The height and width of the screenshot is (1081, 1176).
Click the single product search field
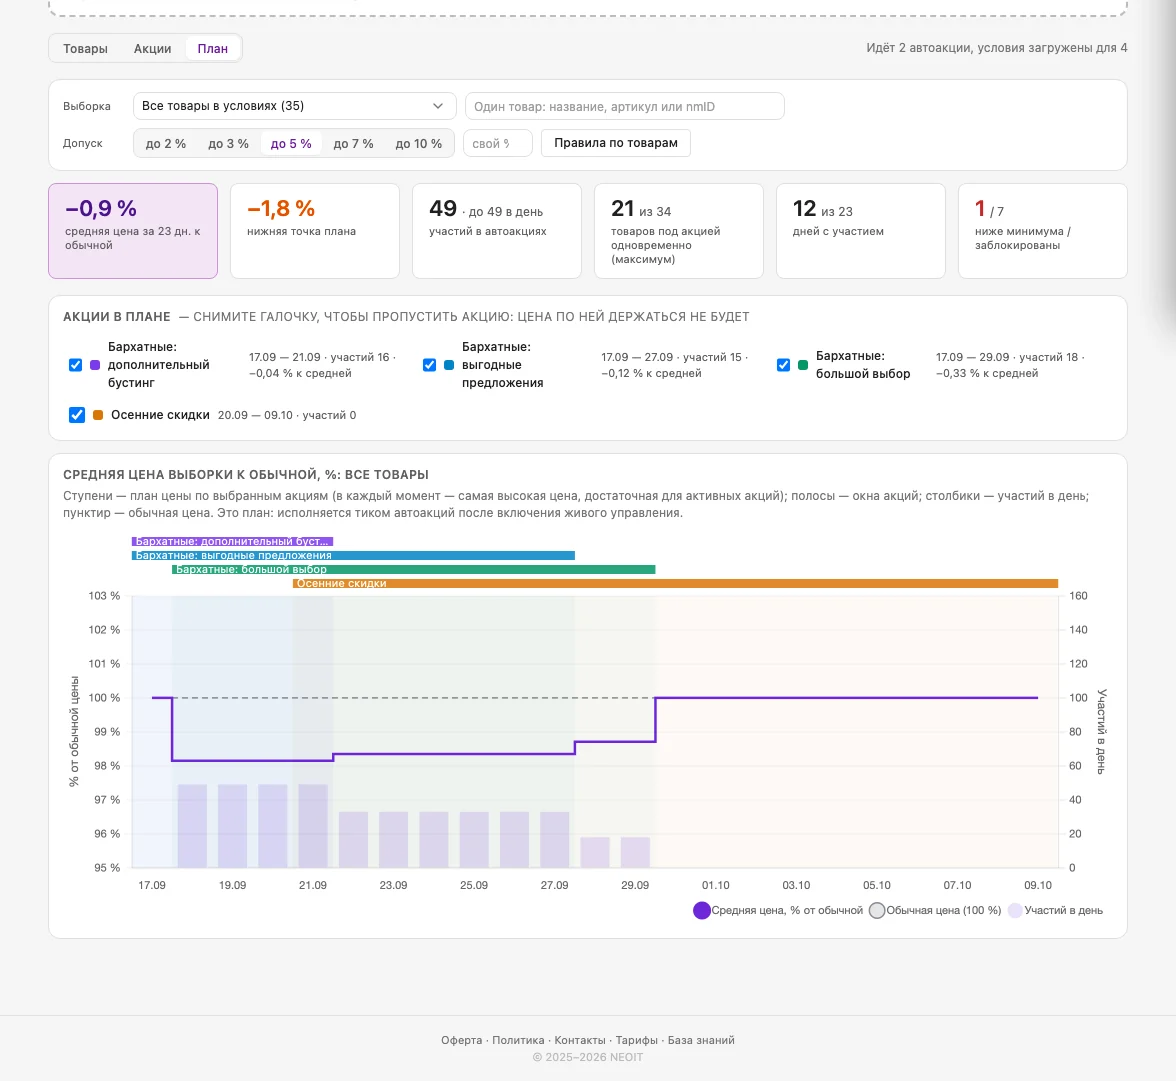[625, 106]
